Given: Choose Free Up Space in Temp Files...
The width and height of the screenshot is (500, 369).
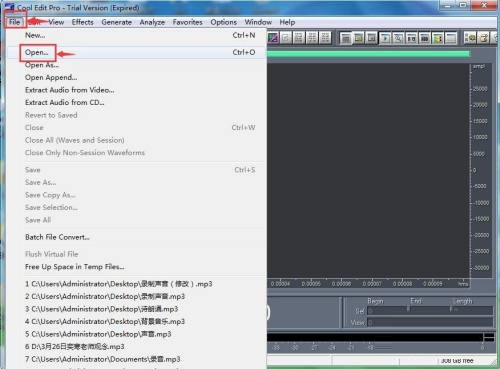Looking at the screenshot, I should 137,267.
